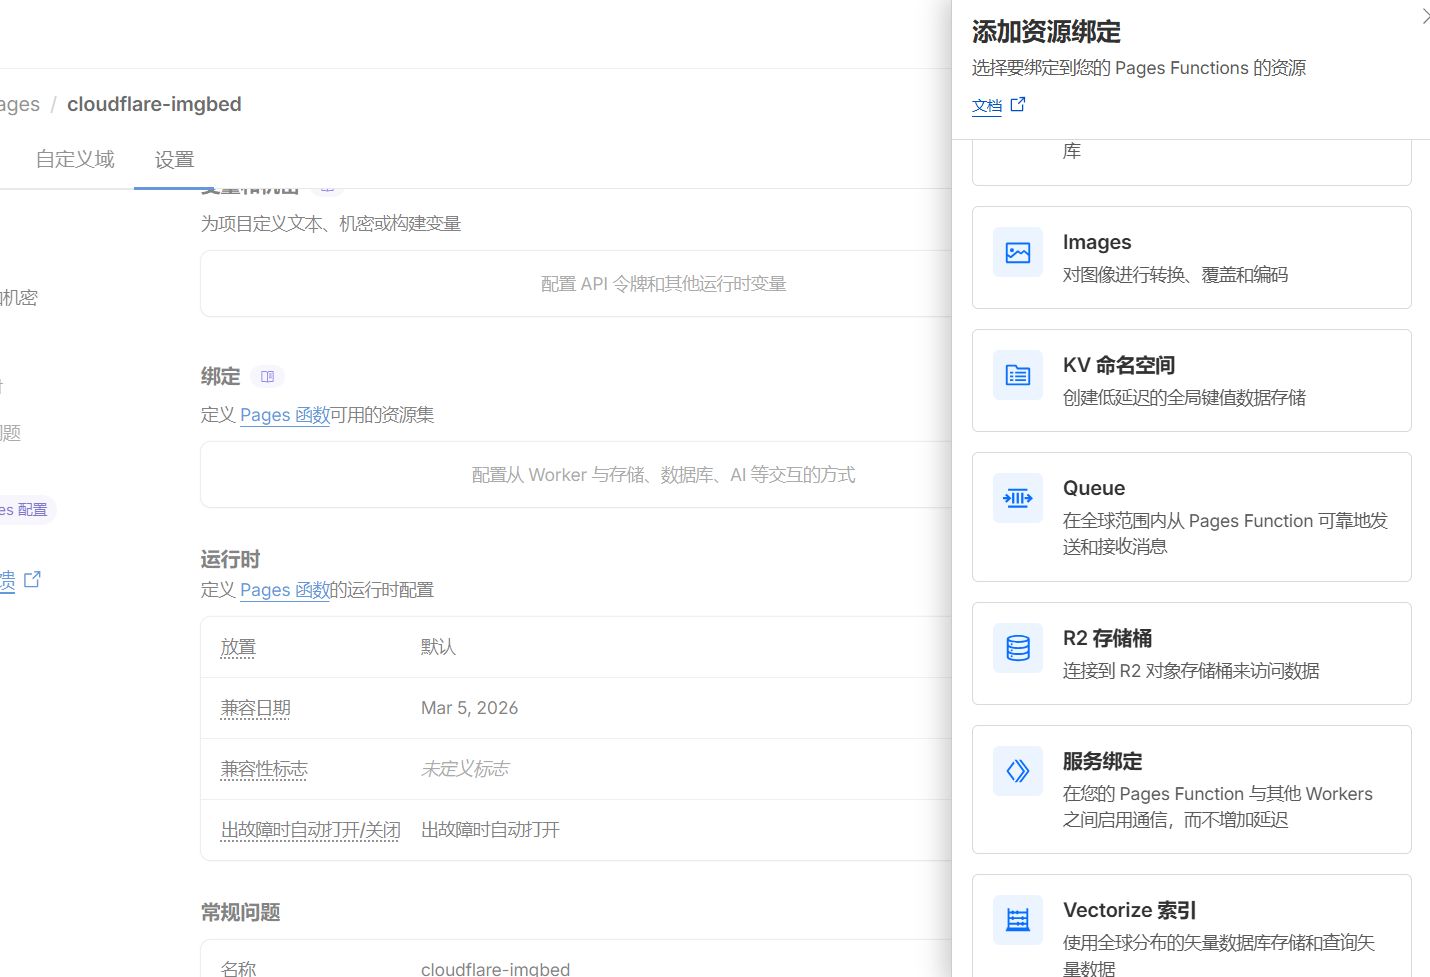Click the 兼容日期 row label
This screenshot has height=977, width=1430.
(x=255, y=708)
